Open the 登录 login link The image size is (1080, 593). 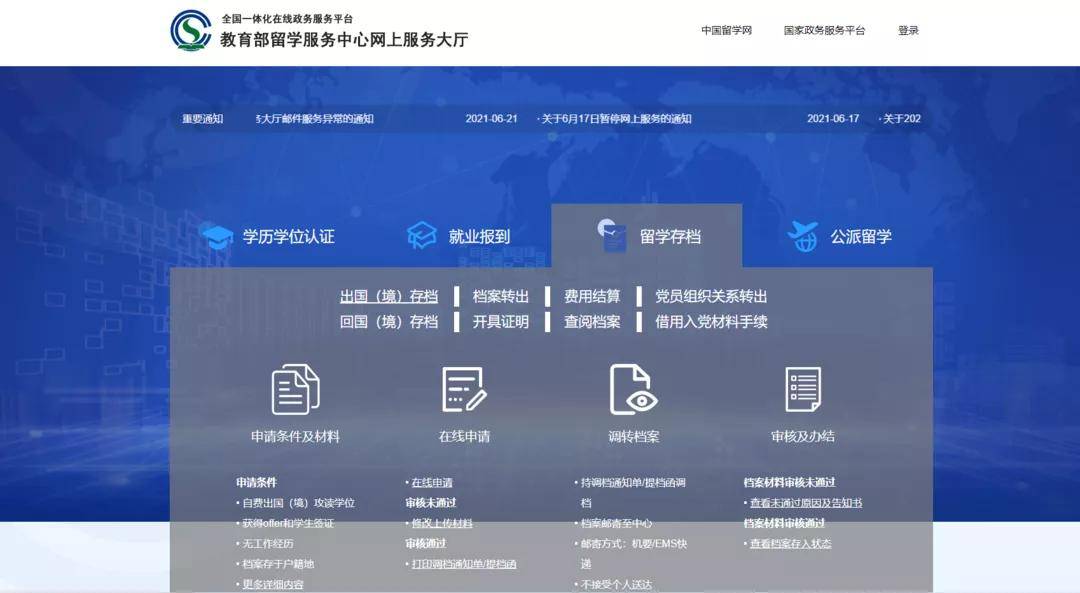click(x=908, y=31)
